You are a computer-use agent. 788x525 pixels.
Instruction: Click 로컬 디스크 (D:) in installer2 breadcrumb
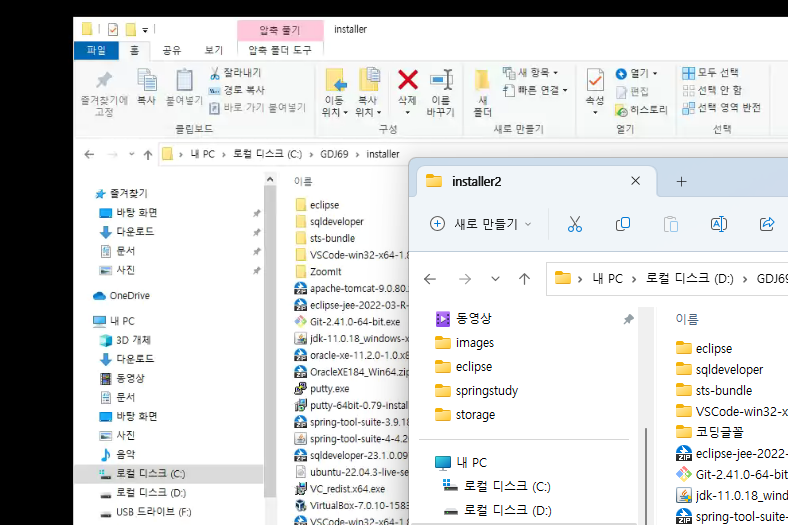point(690,279)
